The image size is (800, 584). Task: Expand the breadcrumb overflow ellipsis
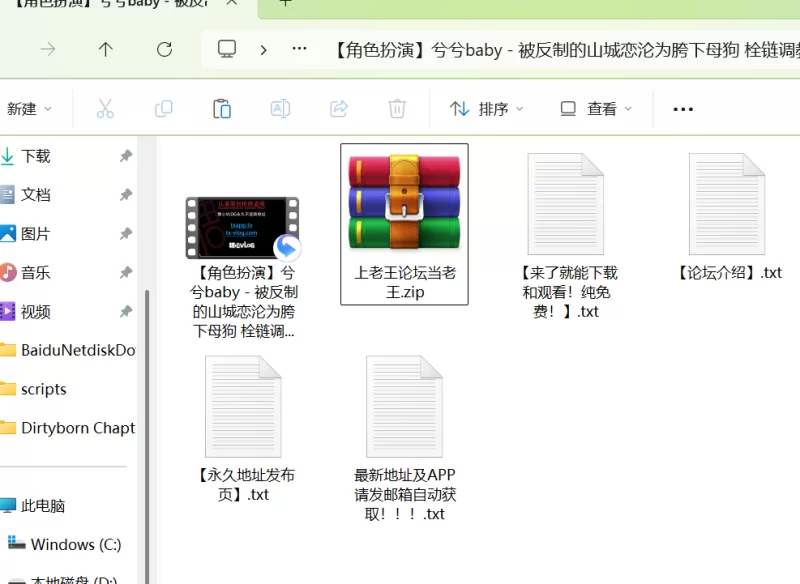tap(299, 49)
